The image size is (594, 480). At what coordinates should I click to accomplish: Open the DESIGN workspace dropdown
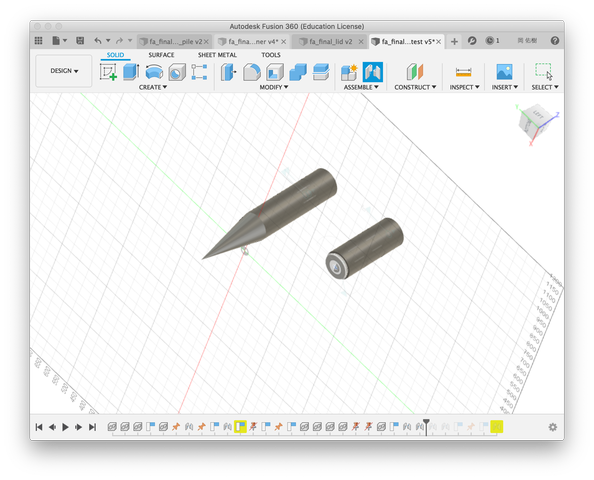pos(64,71)
